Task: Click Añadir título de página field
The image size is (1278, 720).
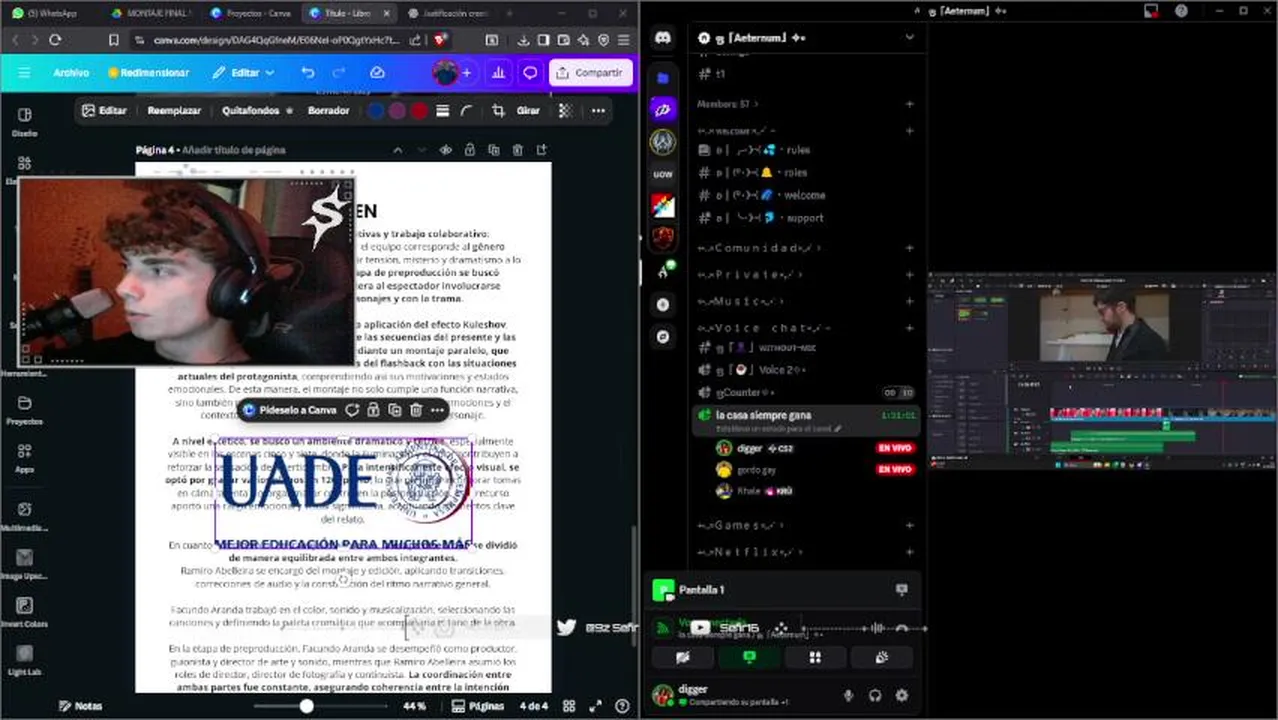Action: pyautogui.click(x=233, y=150)
